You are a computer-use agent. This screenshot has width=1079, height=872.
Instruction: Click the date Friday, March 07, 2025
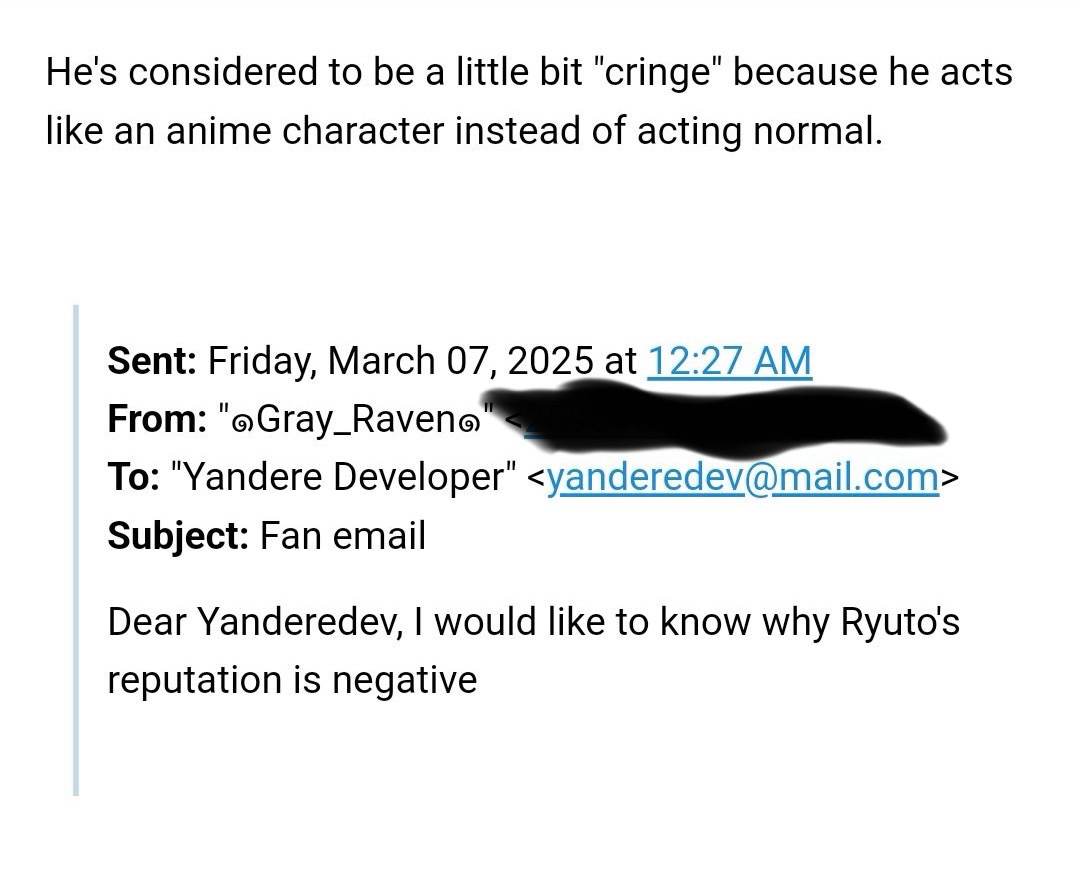coord(400,361)
